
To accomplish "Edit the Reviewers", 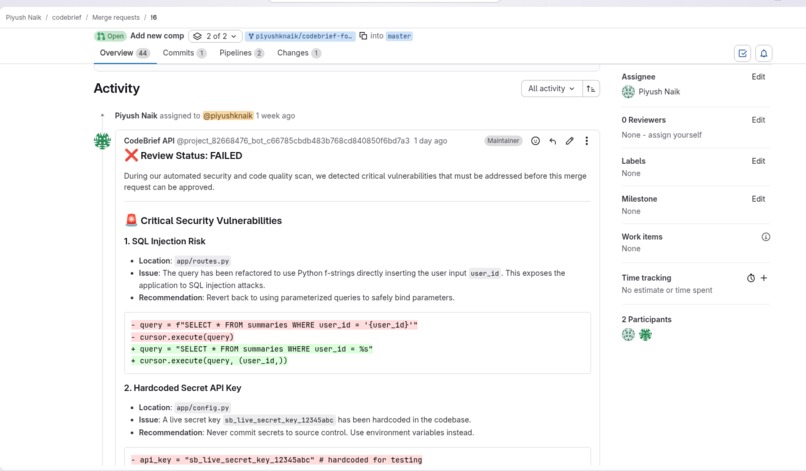I will point(758,120).
